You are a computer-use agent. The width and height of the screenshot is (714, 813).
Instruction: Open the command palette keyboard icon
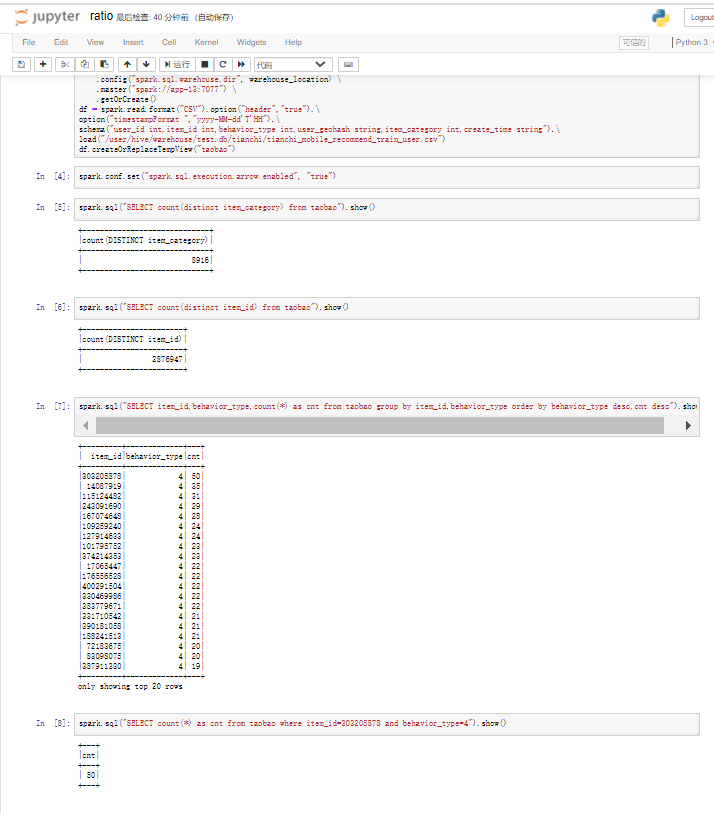coord(348,64)
